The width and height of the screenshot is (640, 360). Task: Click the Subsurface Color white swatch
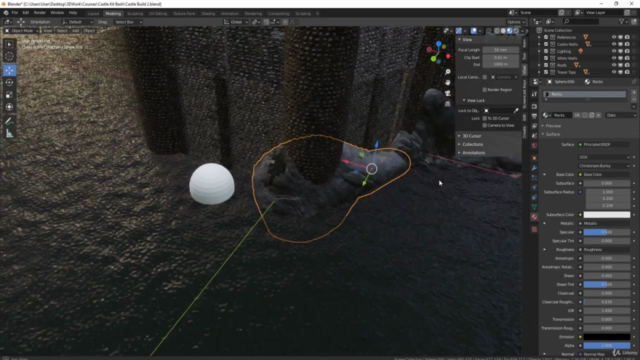click(607, 215)
